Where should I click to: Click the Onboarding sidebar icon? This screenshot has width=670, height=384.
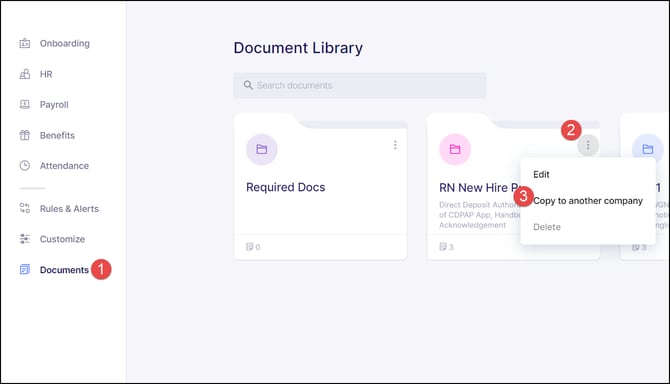coord(25,43)
